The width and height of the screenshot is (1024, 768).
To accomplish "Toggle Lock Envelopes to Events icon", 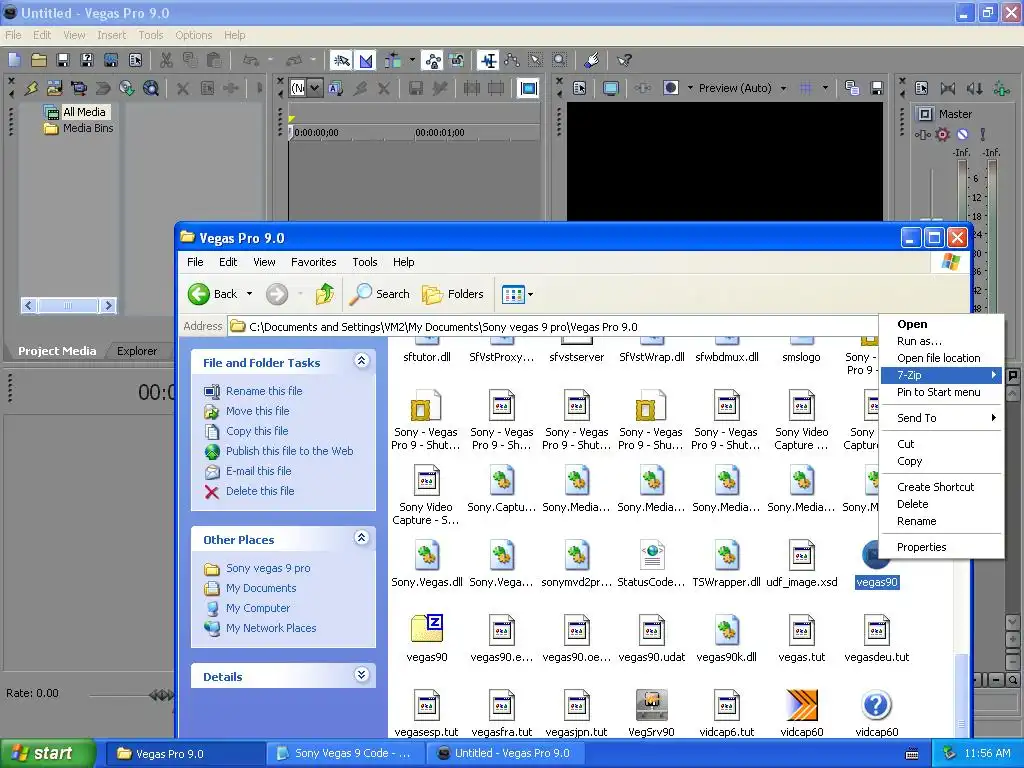I will coord(432,60).
